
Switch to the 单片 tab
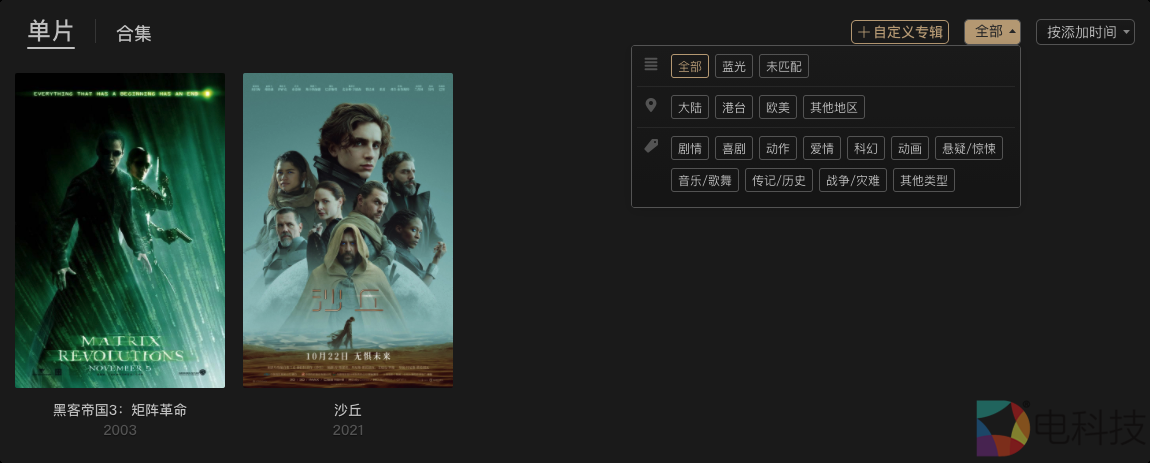(51, 32)
